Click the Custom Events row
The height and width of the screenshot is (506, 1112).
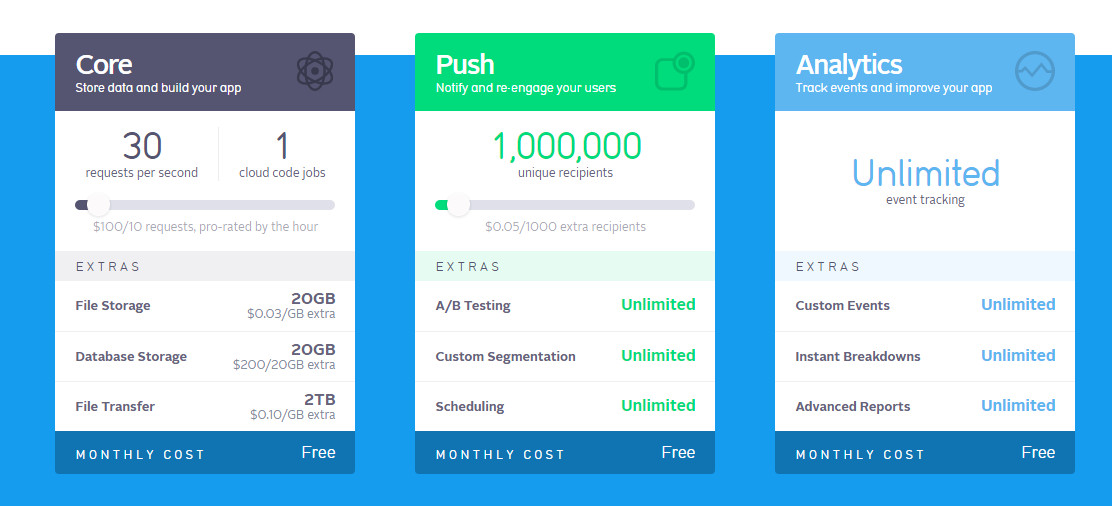(x=925, y=306)
